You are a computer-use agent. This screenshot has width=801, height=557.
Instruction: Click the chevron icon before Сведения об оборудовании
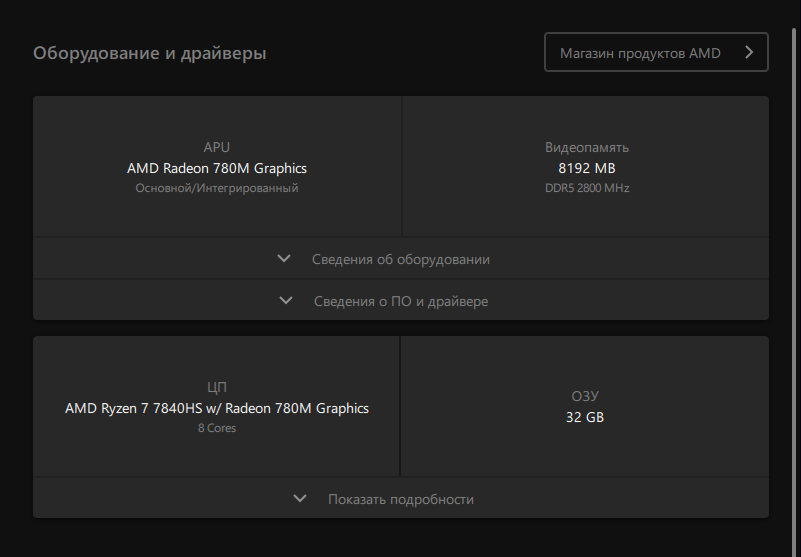click(284, 259)
